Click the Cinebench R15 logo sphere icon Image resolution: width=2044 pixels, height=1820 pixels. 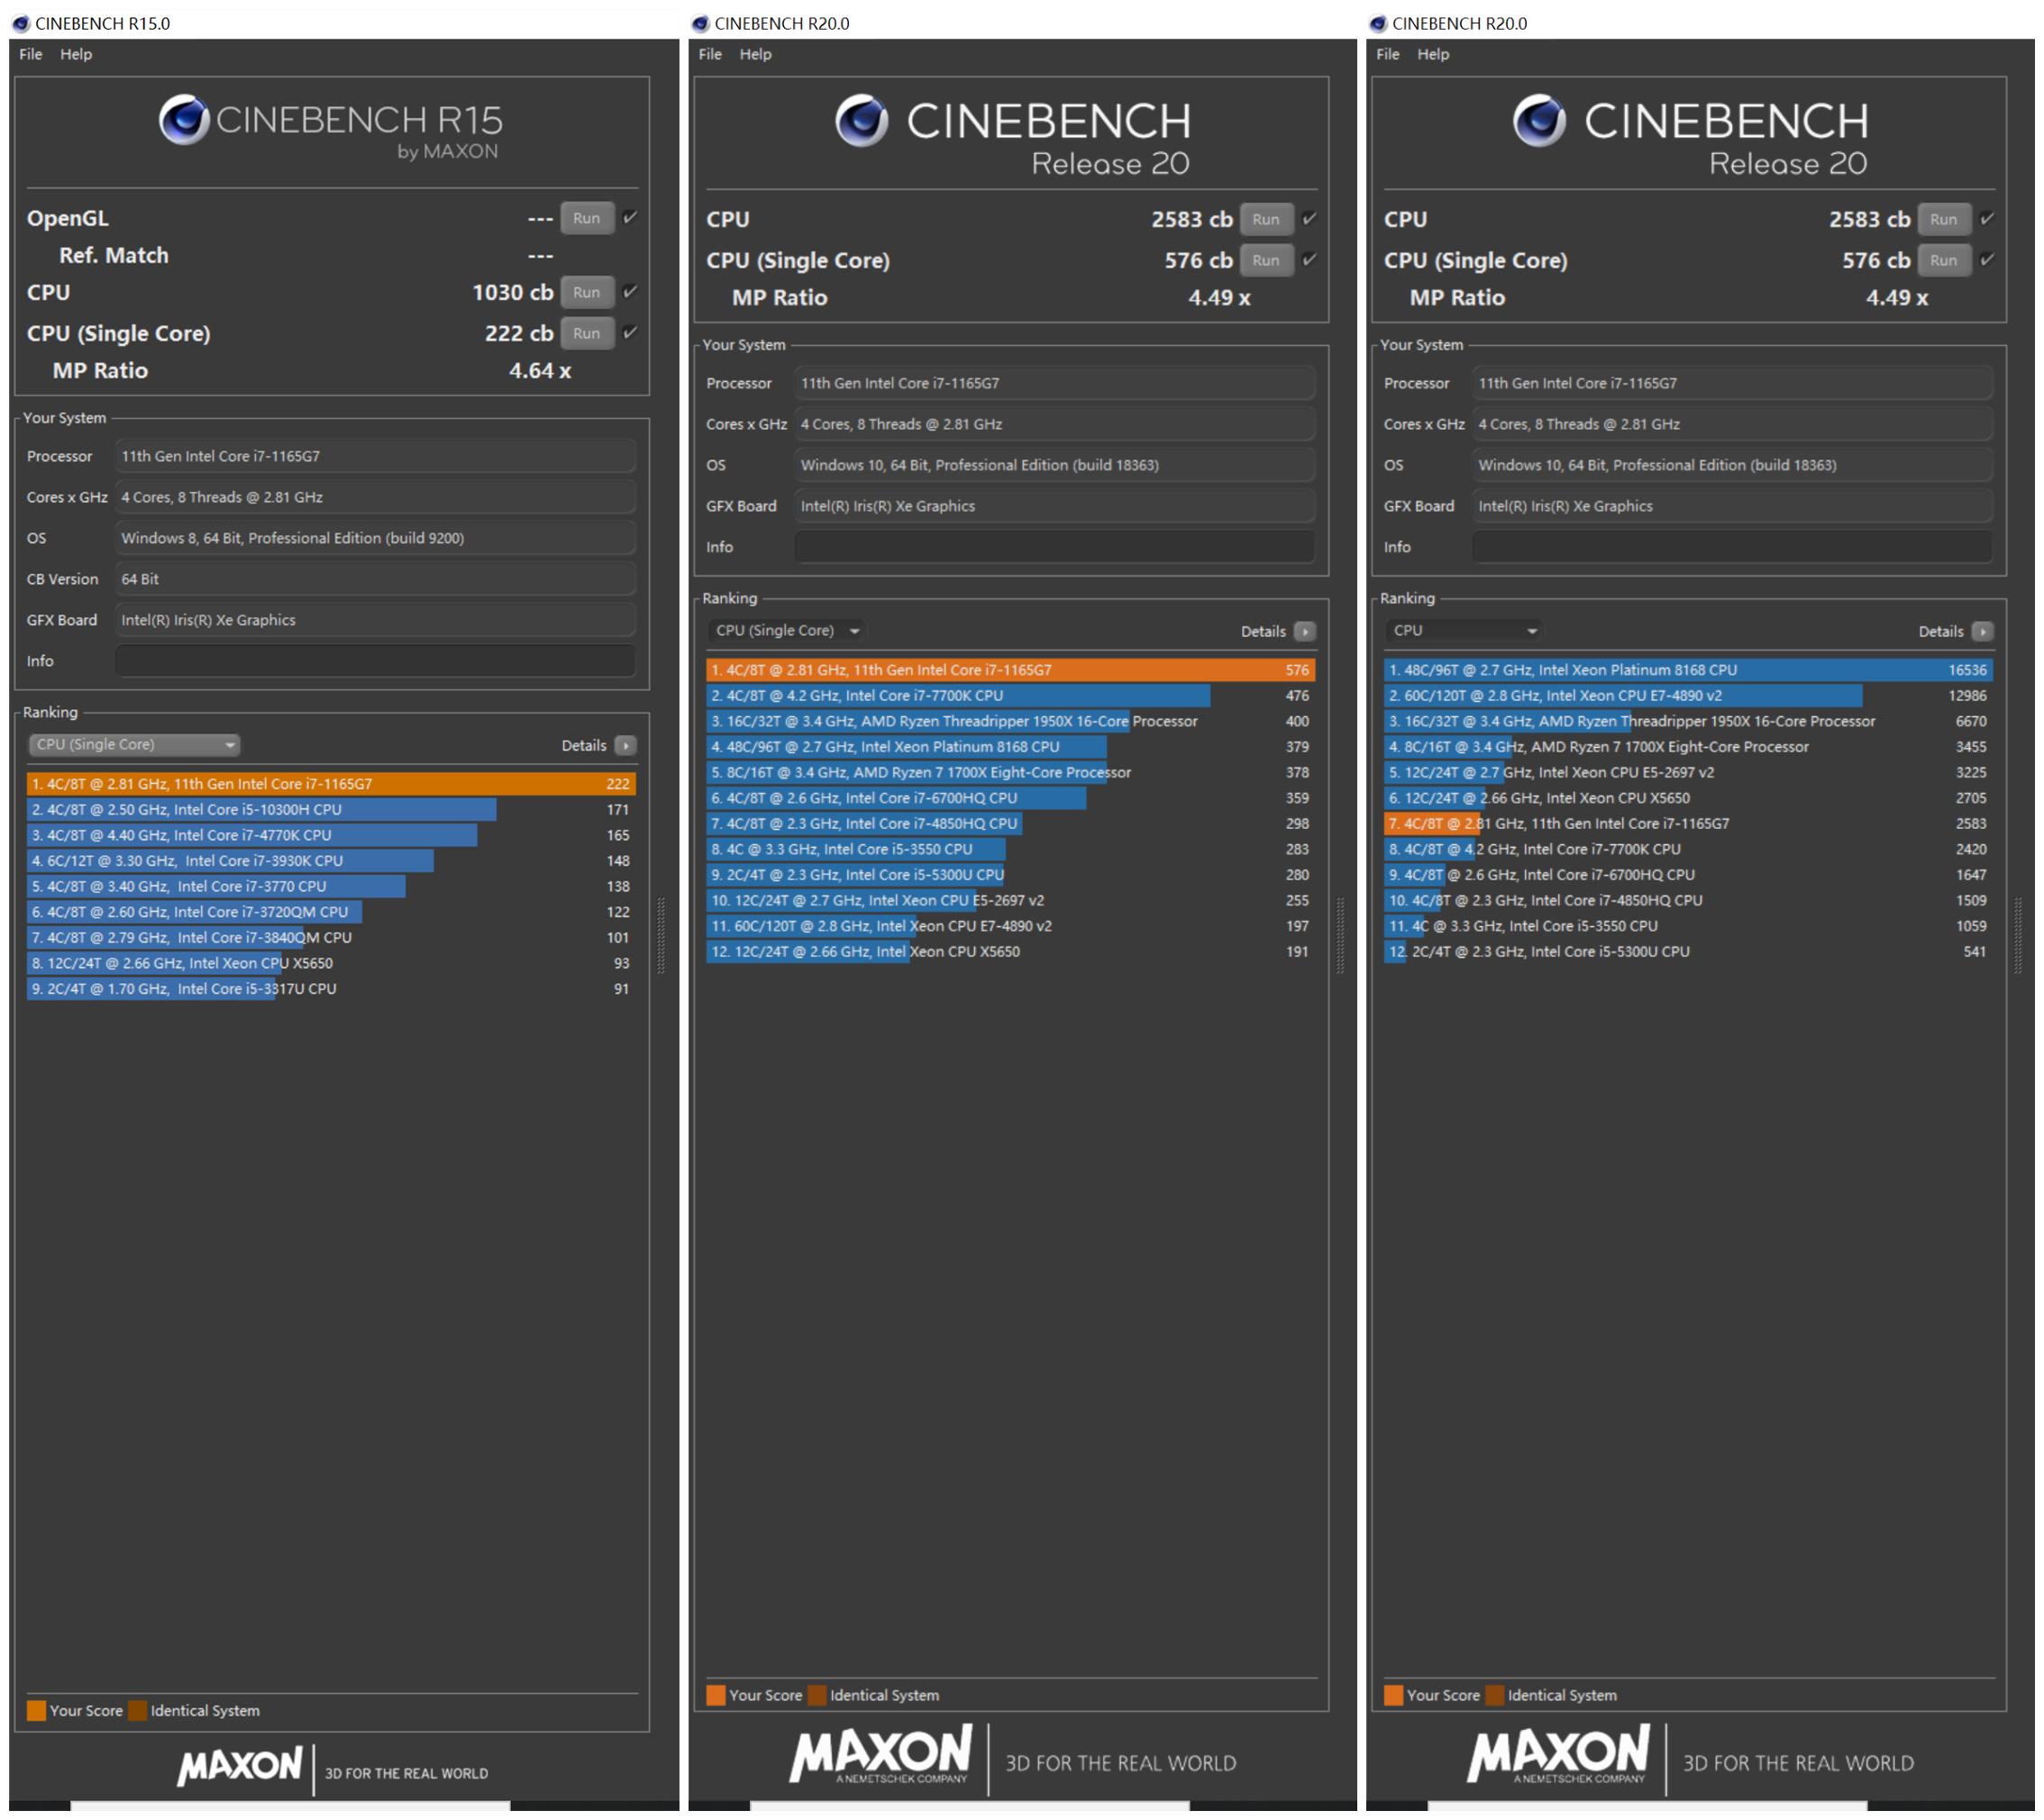pos(184,120)
